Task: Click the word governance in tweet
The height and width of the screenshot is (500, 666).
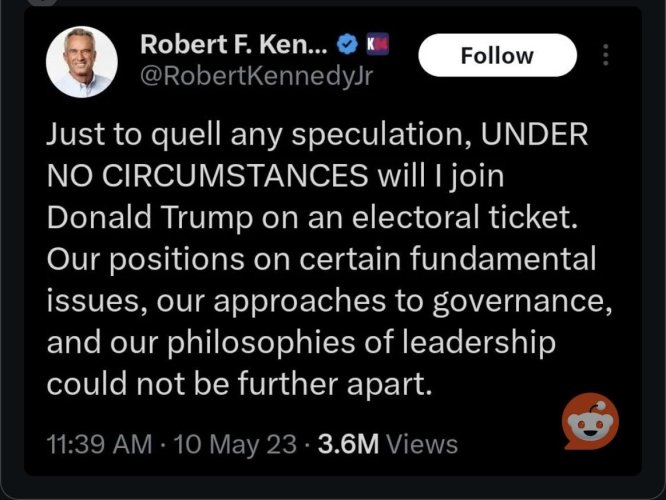Action: point(522,302)
